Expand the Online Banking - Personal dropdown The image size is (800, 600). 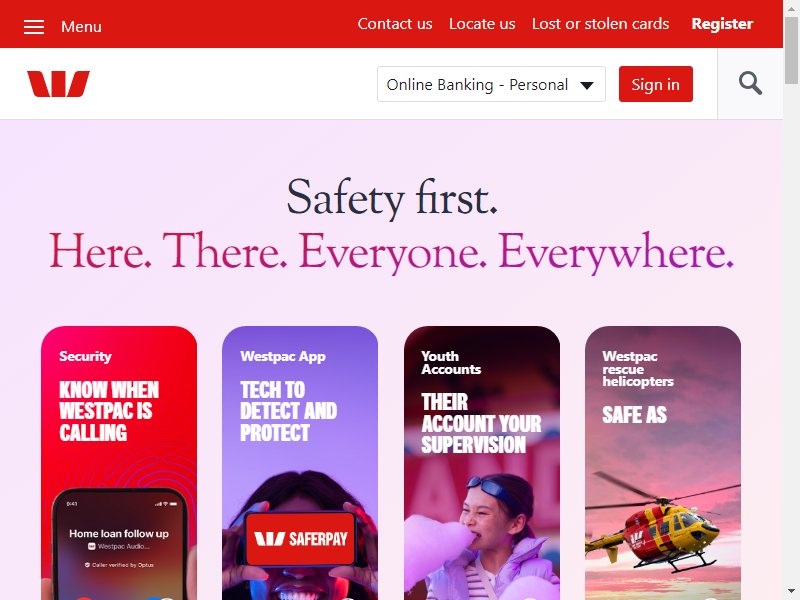[491, 84]
